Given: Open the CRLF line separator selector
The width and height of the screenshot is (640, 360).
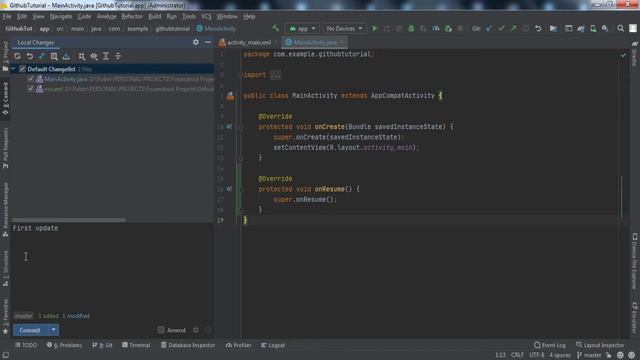Looking at the screenshot, I should point(517,355).
